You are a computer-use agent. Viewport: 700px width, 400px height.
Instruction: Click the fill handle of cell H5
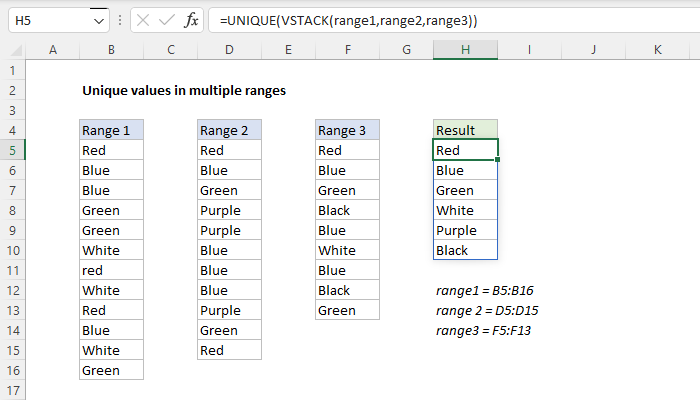[497, 160]
